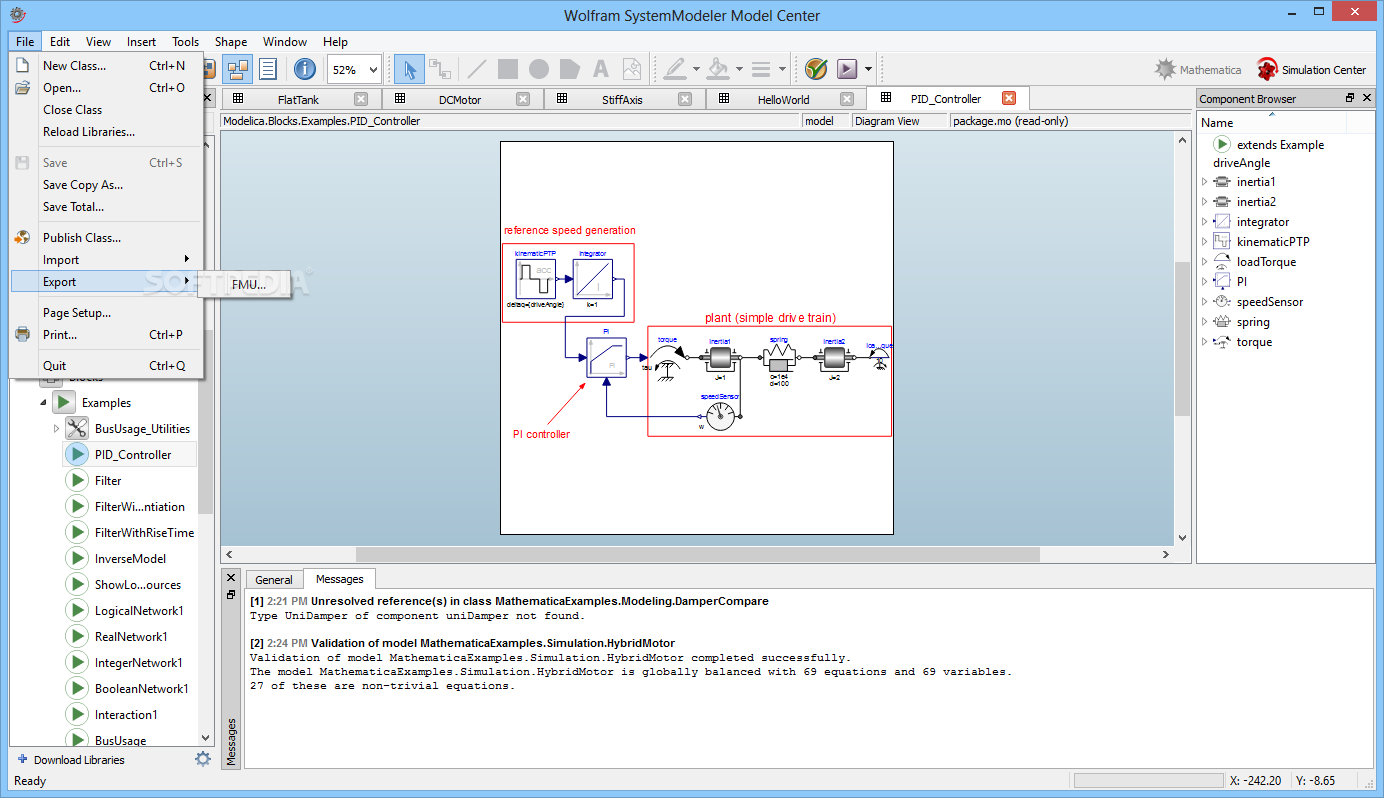The image size is (1384, 798).
Task: Close the FlatTank tab
Action: coord(361,99)
